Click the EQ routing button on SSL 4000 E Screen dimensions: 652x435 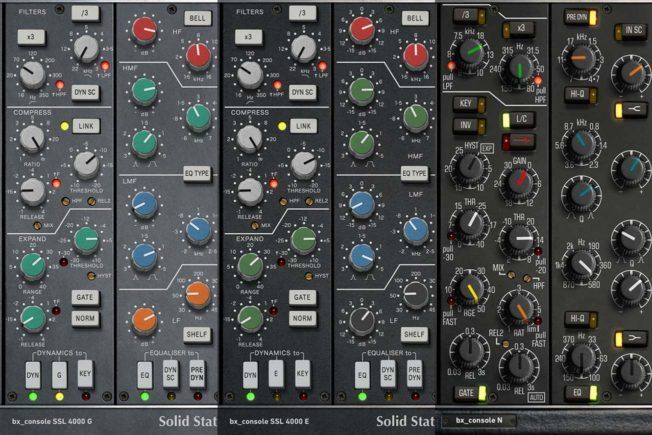click(x=362, y=375)
